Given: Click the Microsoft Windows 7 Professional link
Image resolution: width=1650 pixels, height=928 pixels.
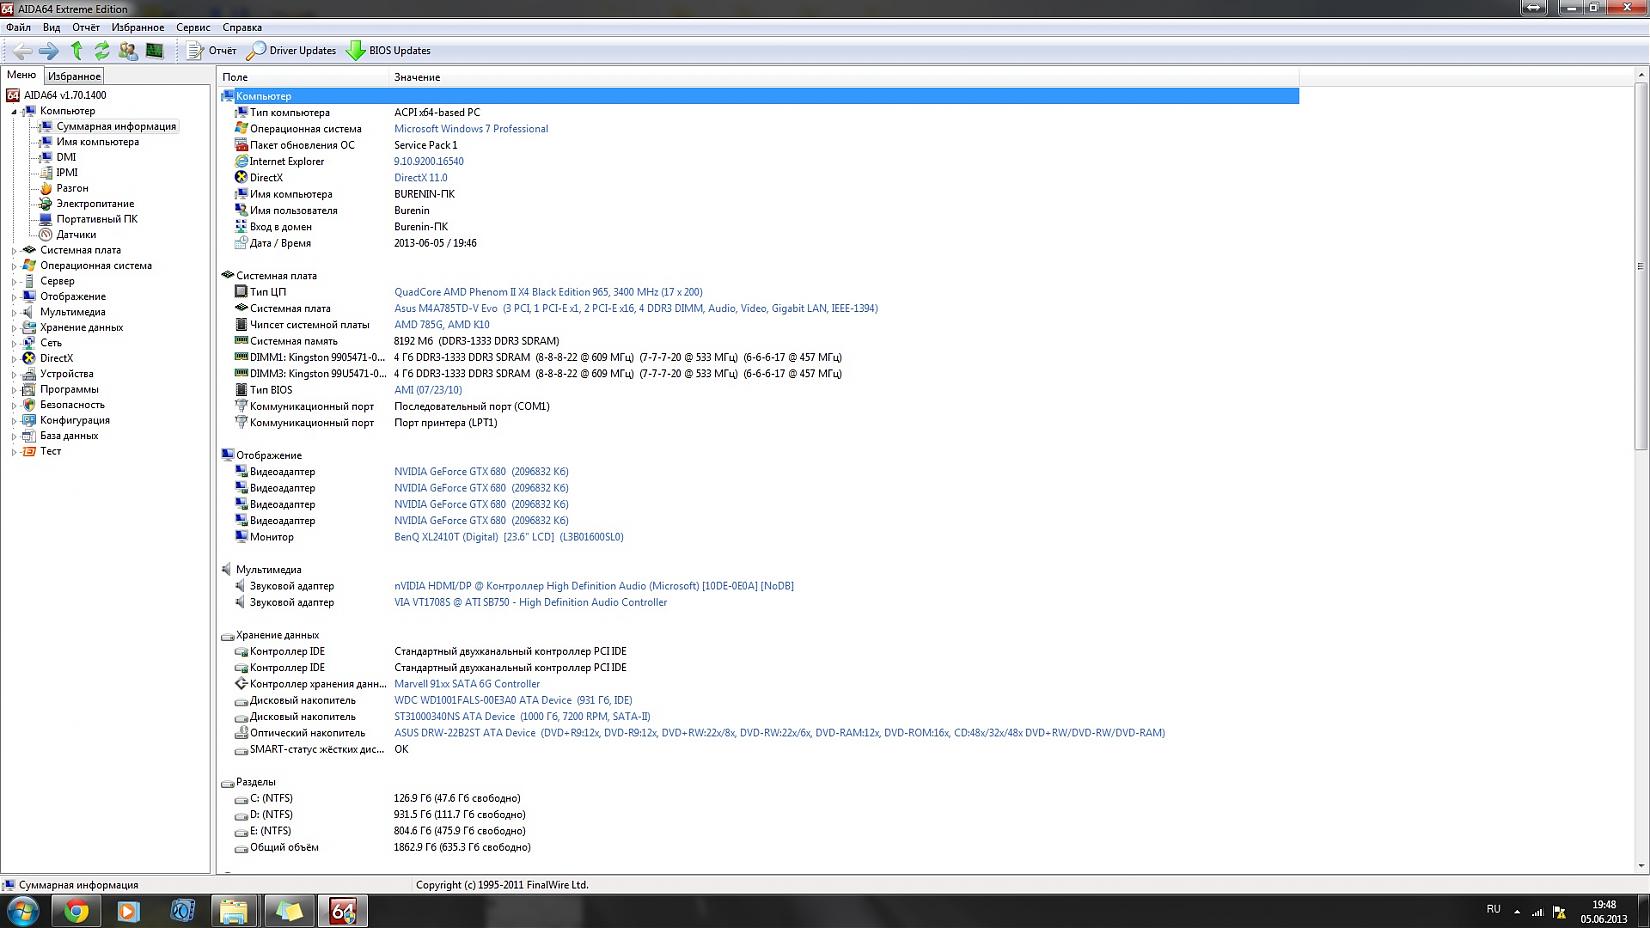Looking at the screenshot, I should [471, 129].
